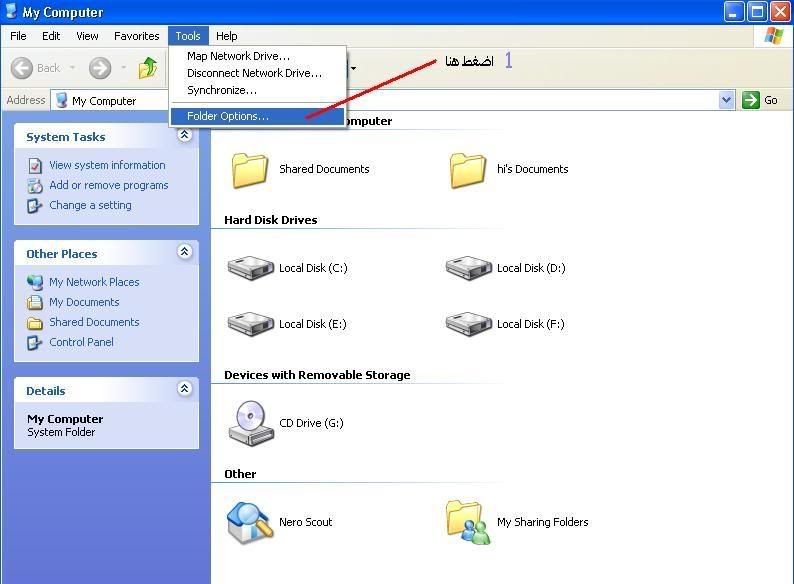Select the Local Disk (D:) drive icon

coord(468,268)
